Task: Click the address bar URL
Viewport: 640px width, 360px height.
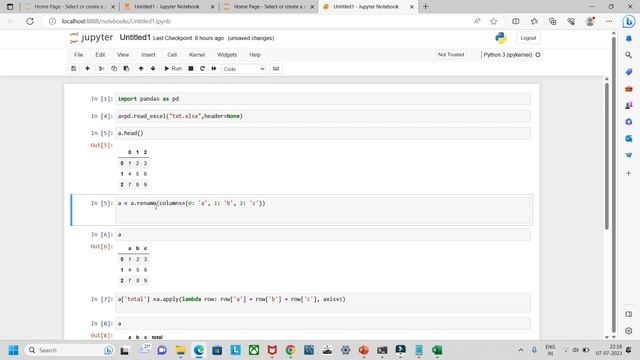Action: click(116, 21)
